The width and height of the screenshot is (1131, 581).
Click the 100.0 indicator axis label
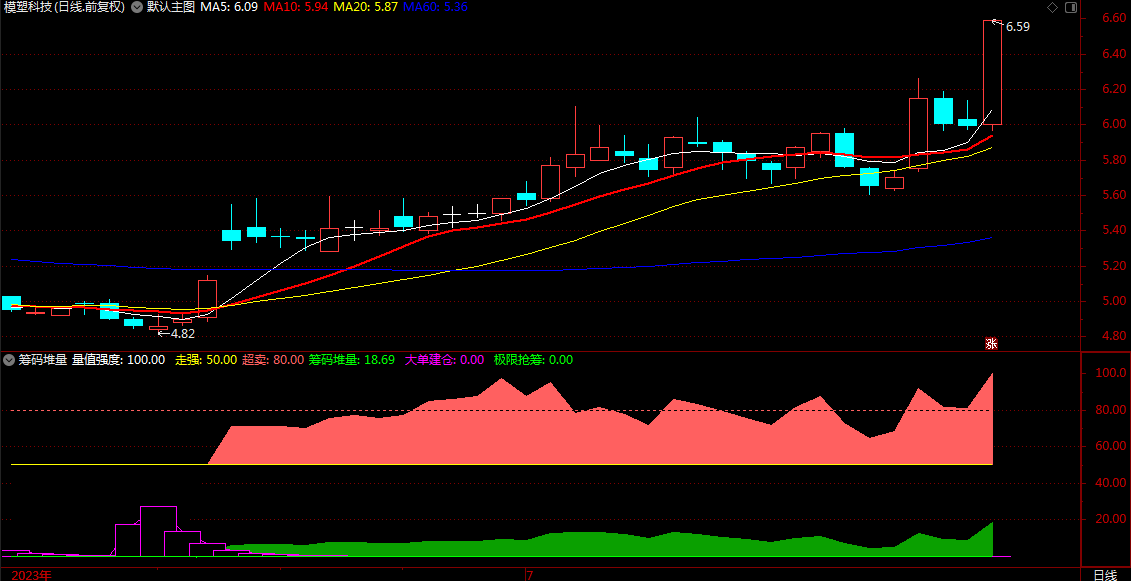pyautogui.click(x=1112, y=374)
